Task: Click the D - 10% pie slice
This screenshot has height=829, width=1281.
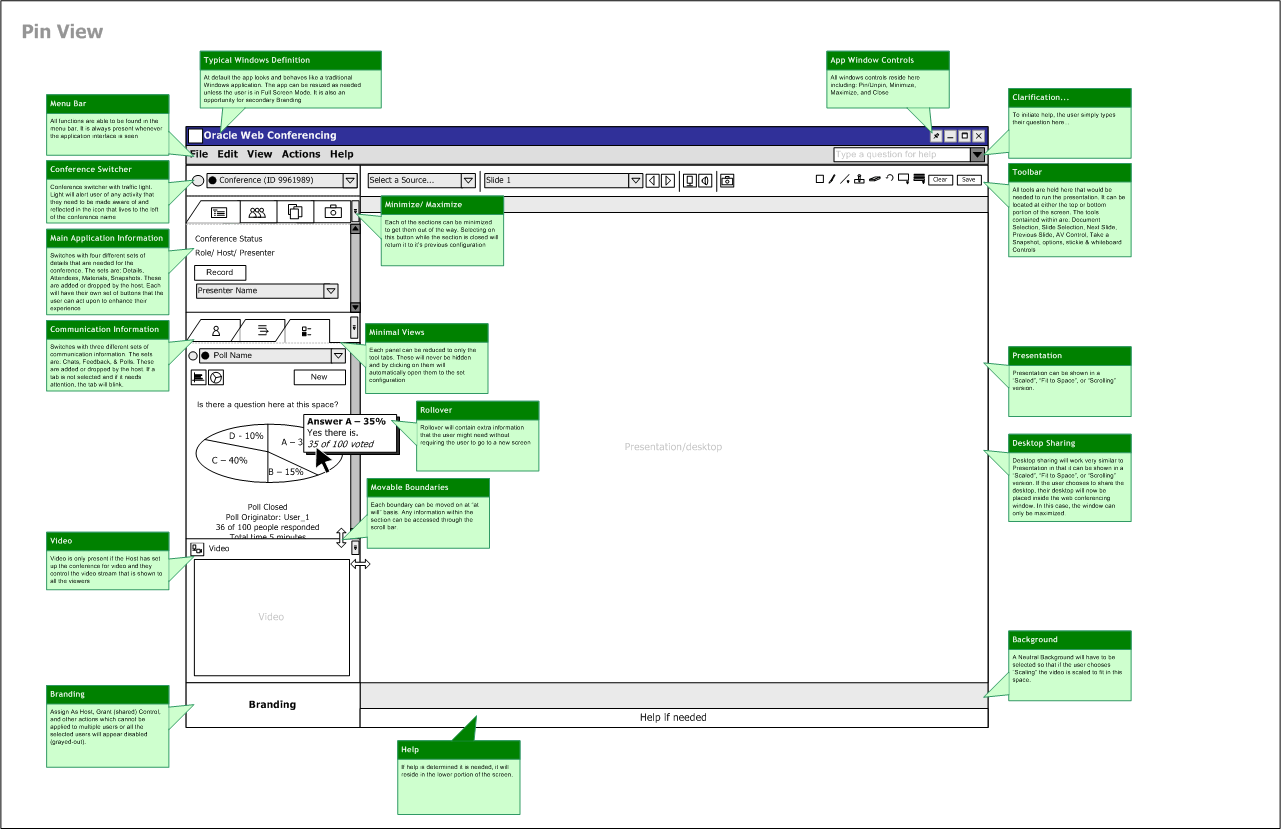Action: click(246, 436)
